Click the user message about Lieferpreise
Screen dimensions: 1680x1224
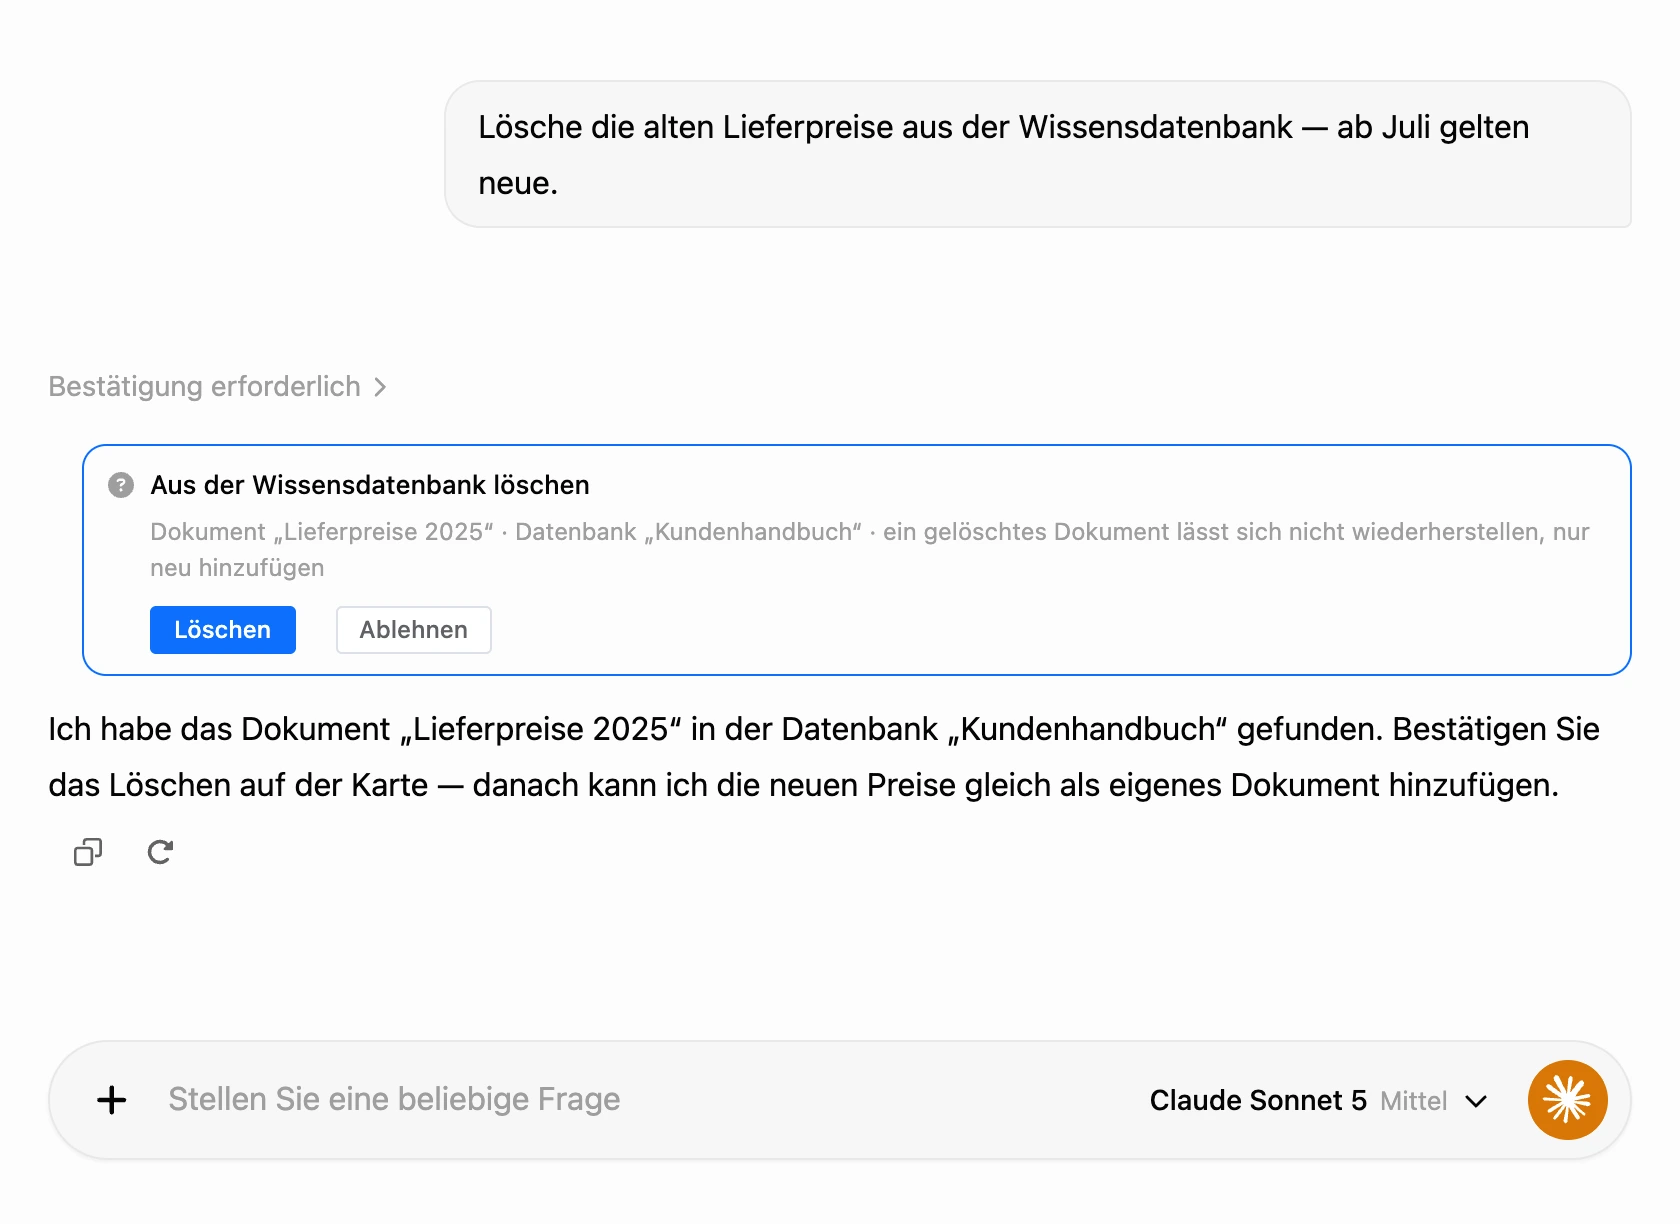point(1038,154)
